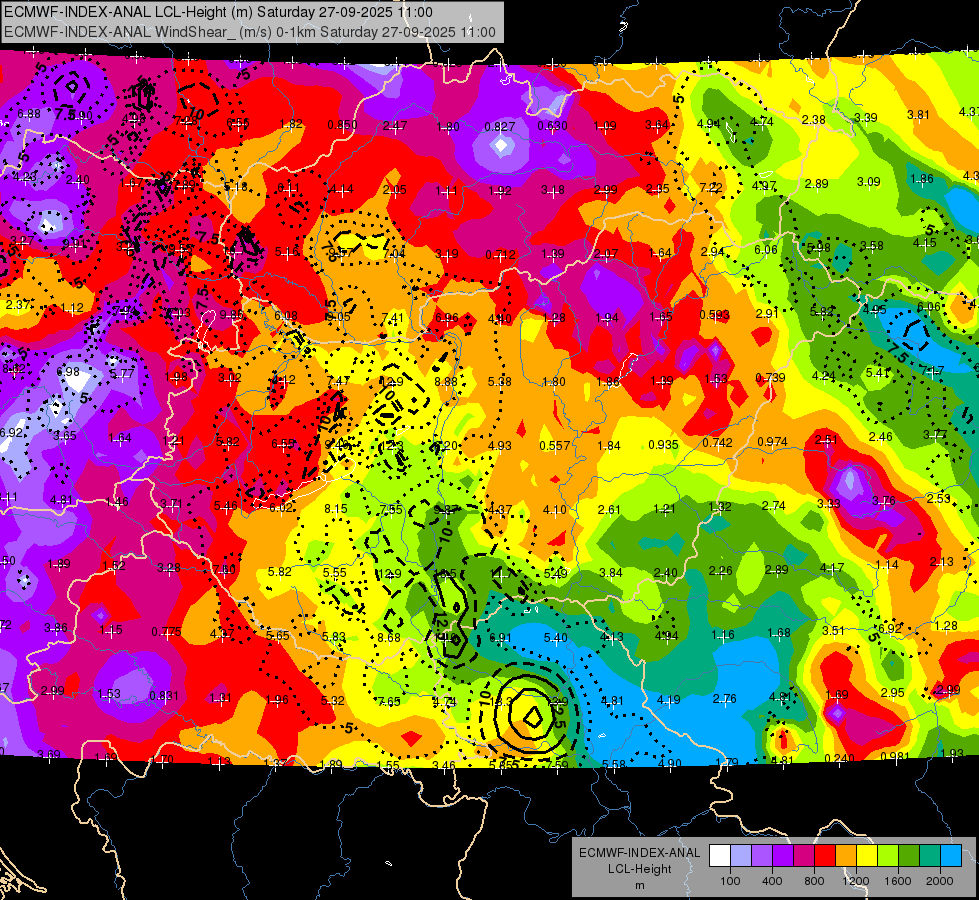Click the map value 3.39
The height and width of the screenshot is (900, 979).
pos(865,117)
